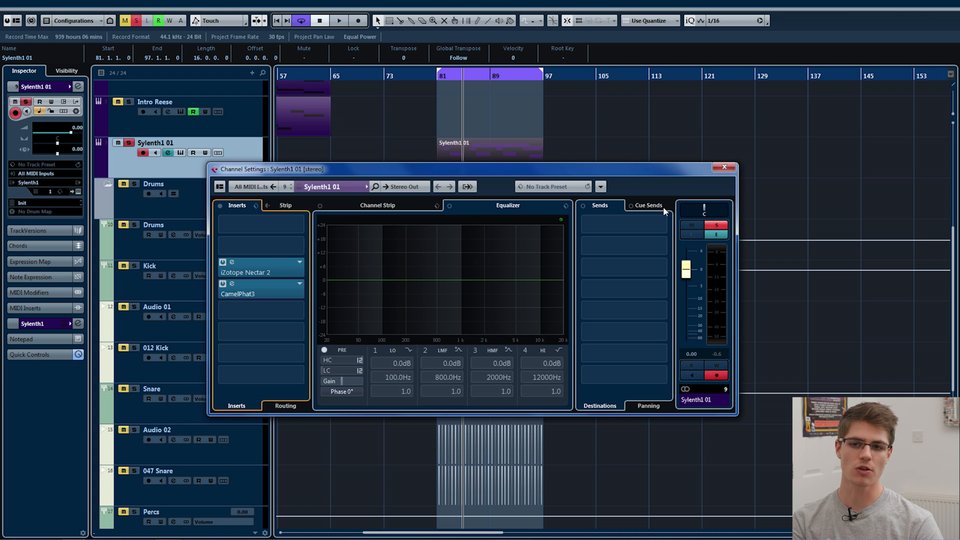Go to previous marker in transport
The image size is (960, 540).
pyautogui.click(x=277, y=20)
